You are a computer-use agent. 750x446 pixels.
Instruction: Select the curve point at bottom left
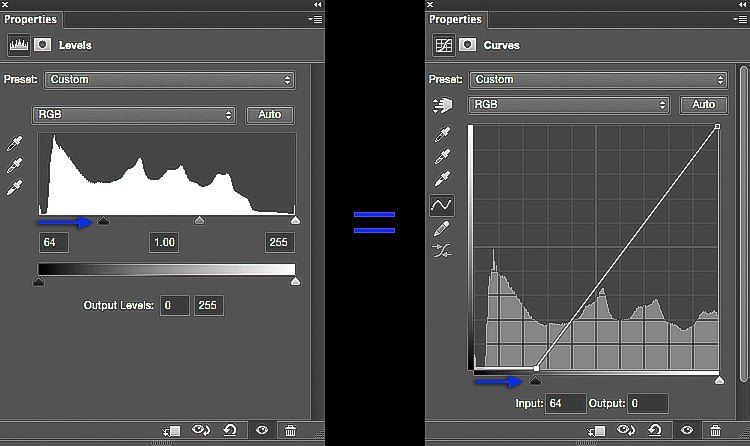pos(536,368)
